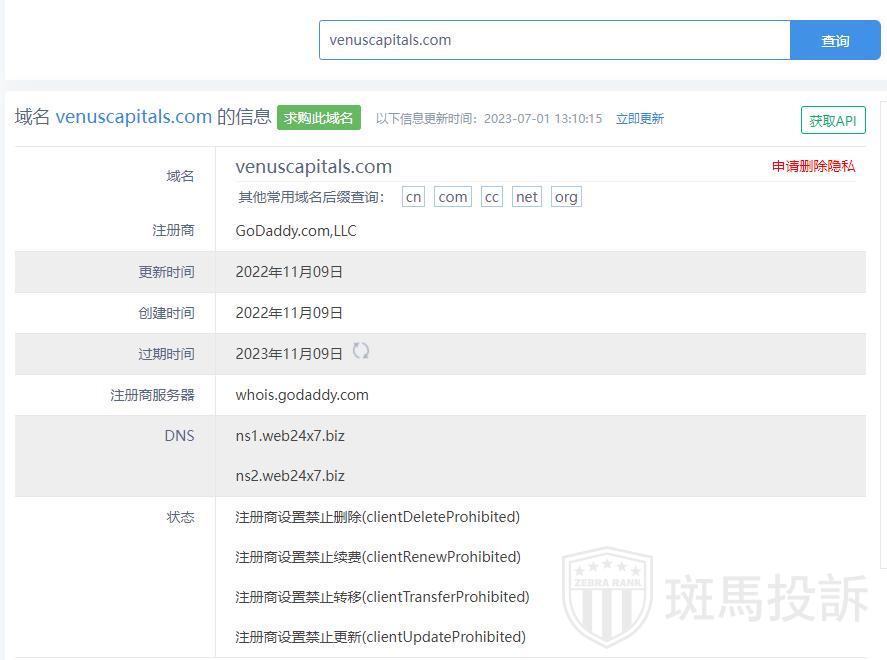Choose the cc domain suffix
Viewport: 887px width, 660px height.
[491, 197]
